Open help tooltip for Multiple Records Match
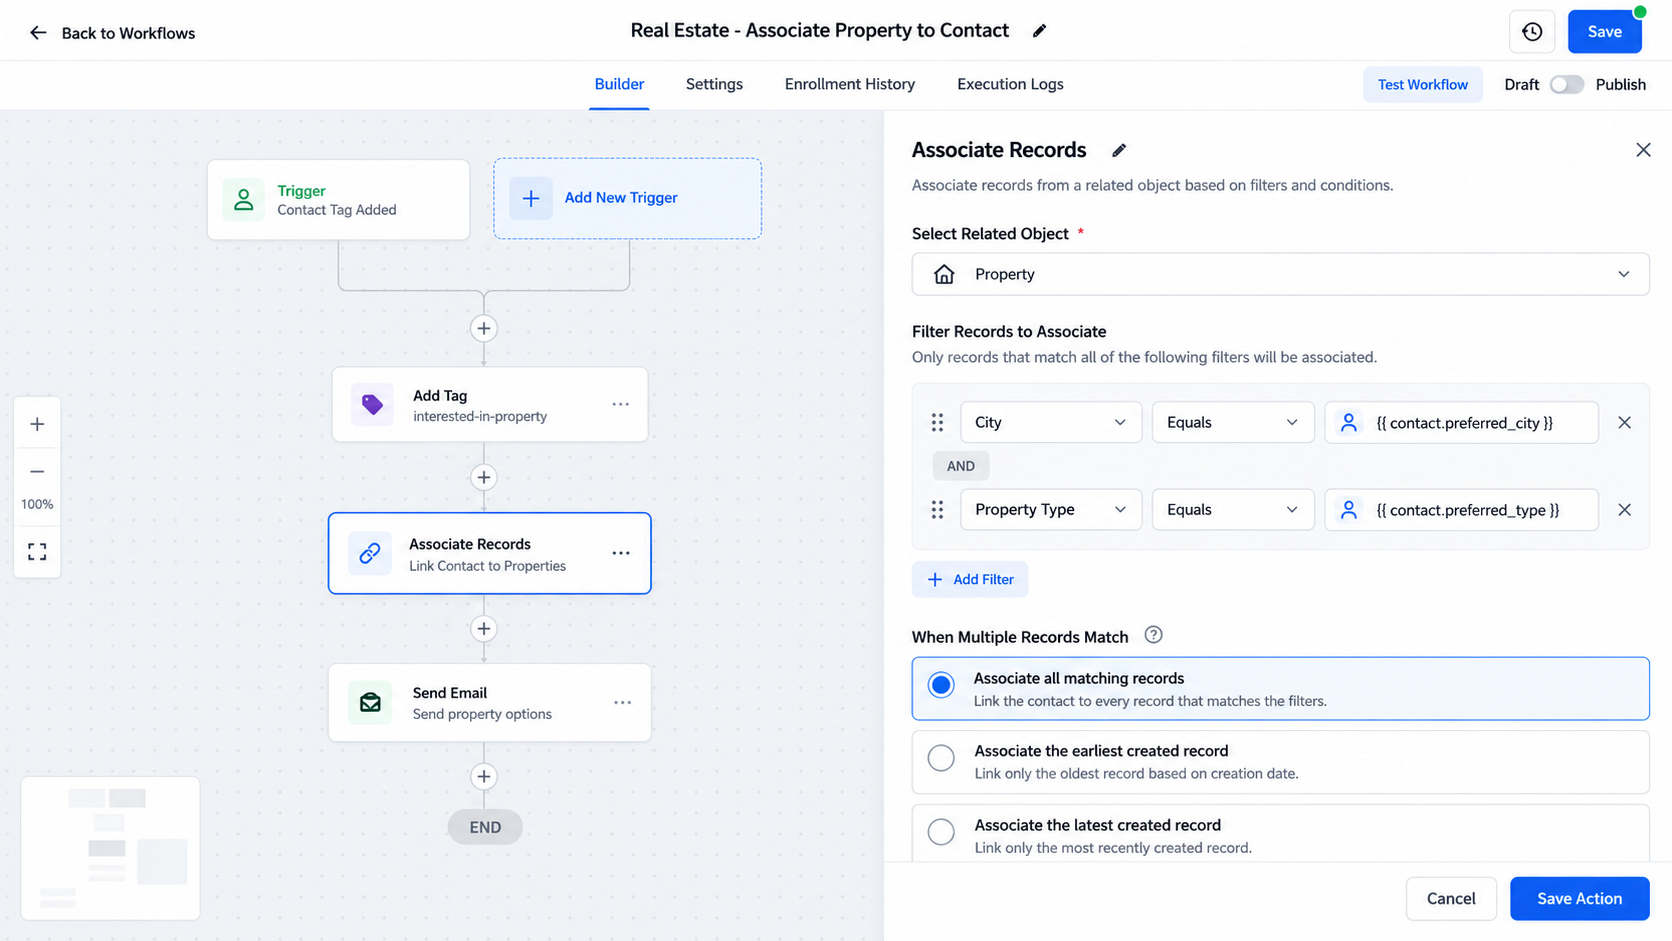 click(1153, 635)
